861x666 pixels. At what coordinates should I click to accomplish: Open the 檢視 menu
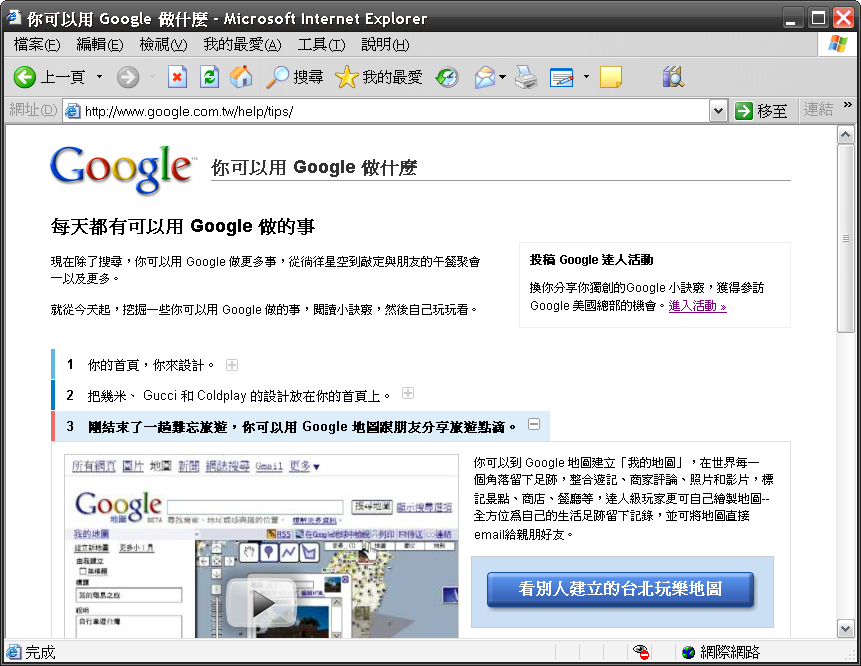163,44
